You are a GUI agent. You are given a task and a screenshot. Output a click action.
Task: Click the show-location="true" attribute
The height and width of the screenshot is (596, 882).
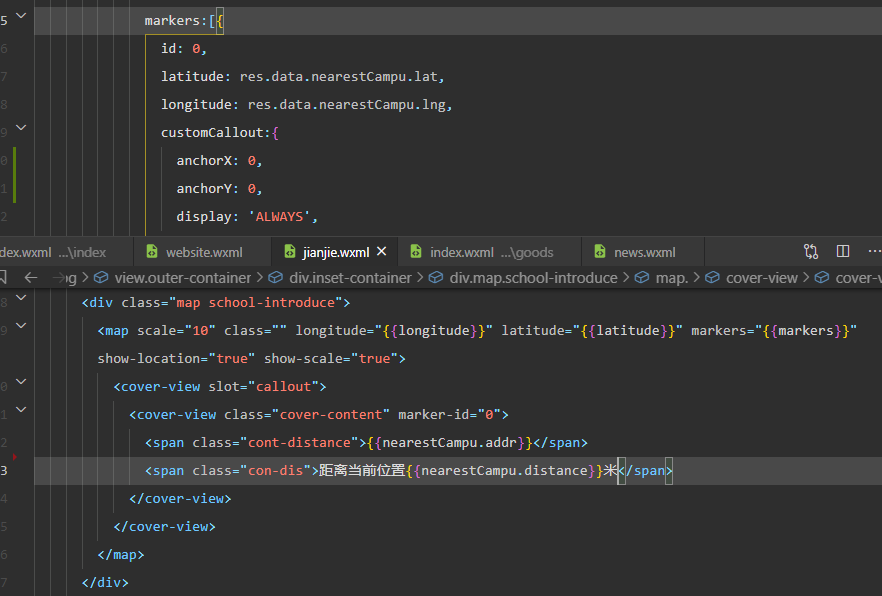coord(176,359)
